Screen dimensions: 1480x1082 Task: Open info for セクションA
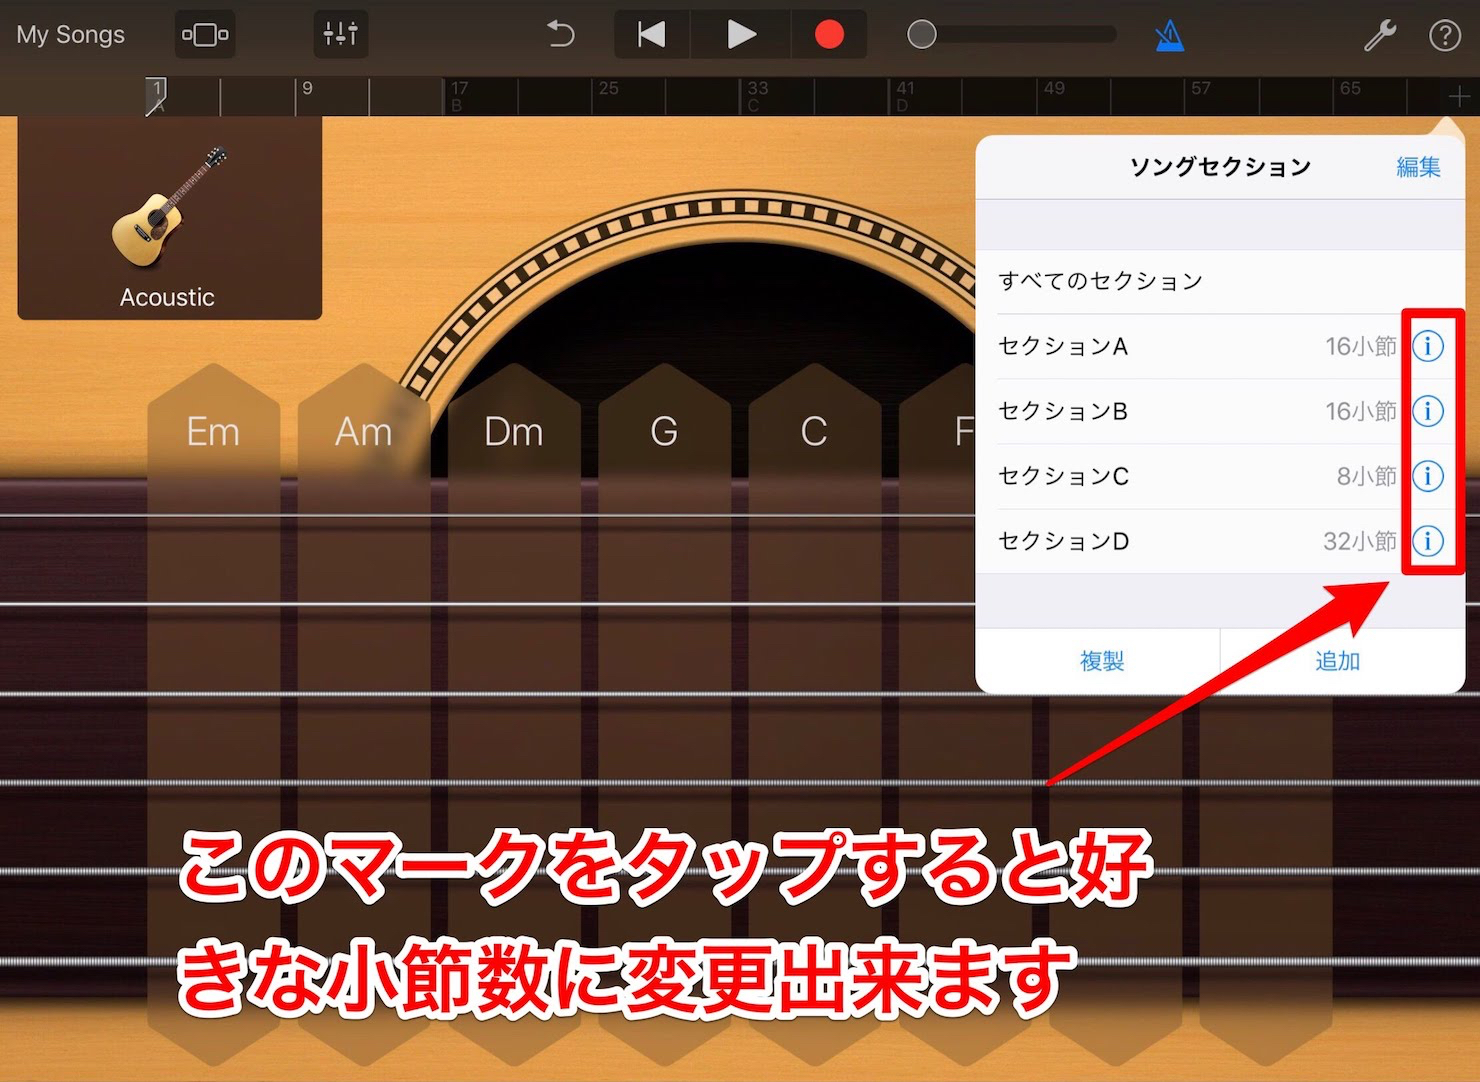pos(1428,346)
